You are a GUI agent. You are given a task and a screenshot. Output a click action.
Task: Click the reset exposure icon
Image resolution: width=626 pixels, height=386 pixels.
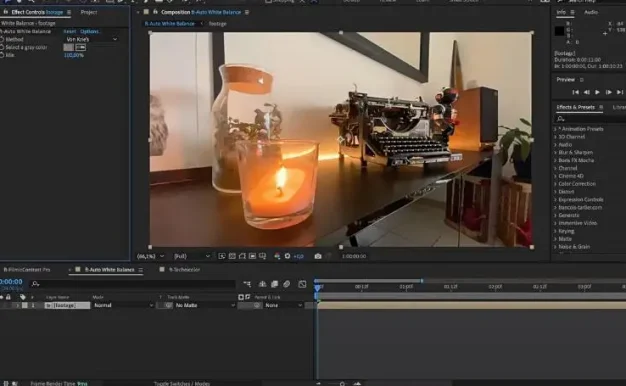click(287, 256)
